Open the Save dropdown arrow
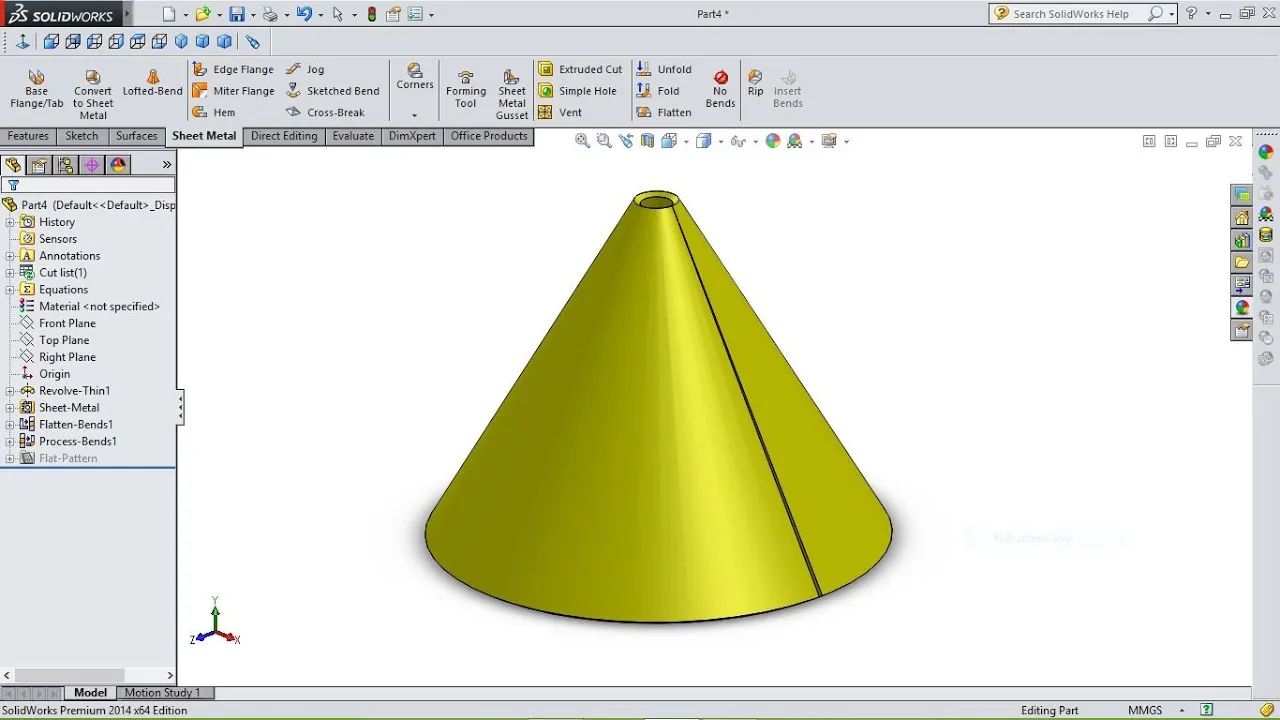1280x720 pixels. (253, 15)
